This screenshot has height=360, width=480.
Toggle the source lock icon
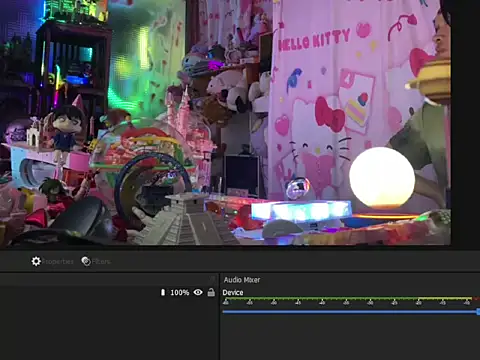tap(211, 292)
